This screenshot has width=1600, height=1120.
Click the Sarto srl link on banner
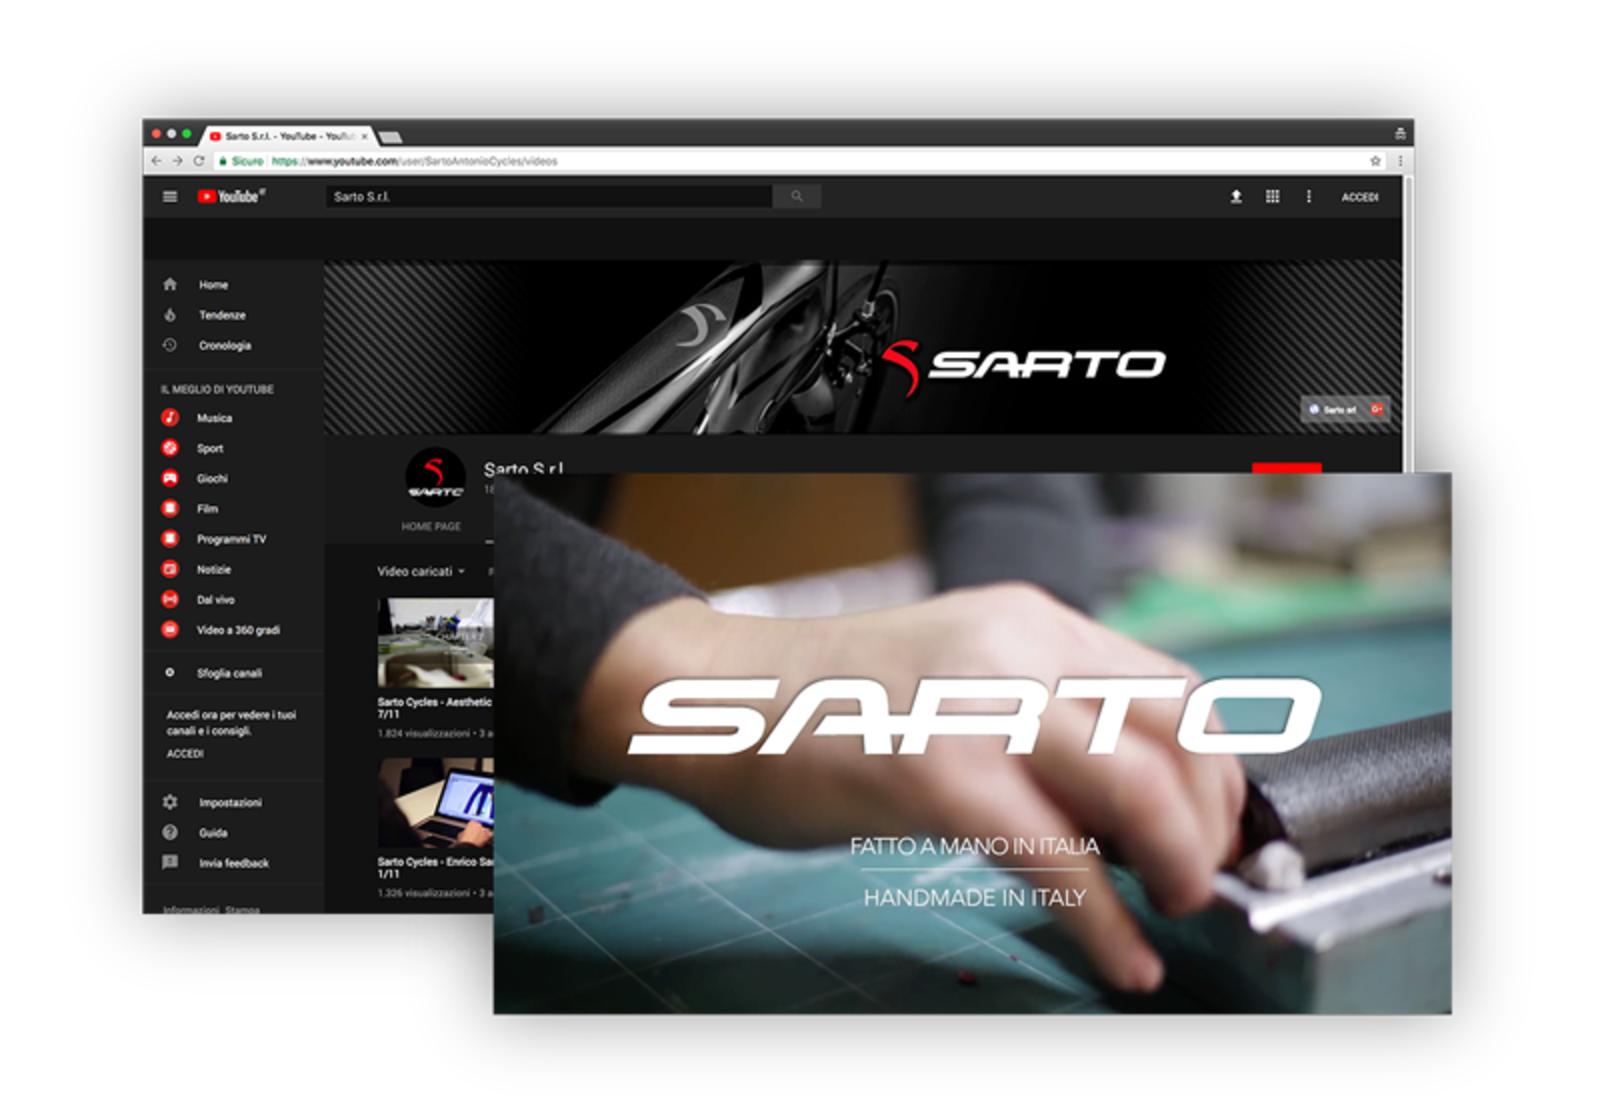(1333, 409)
